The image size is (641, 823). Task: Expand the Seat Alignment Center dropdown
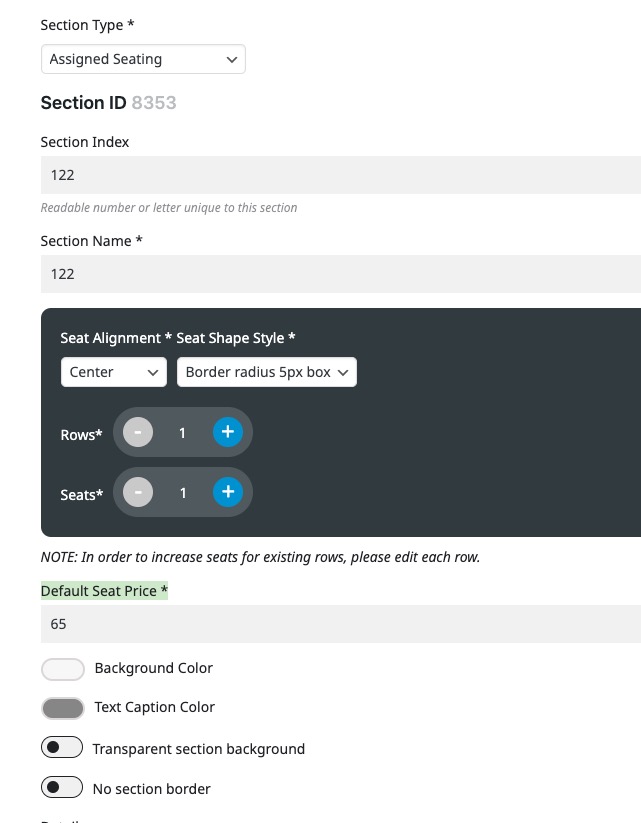(113, 372)
